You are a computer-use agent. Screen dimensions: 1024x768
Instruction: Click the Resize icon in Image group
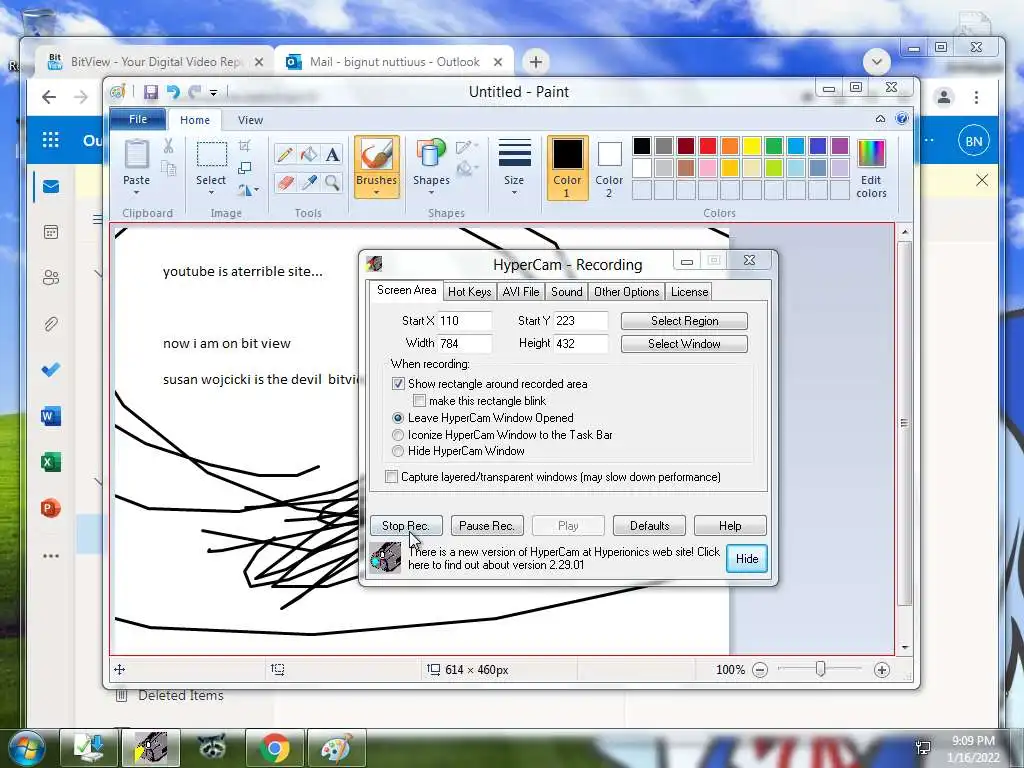click(x=244, y=168)
